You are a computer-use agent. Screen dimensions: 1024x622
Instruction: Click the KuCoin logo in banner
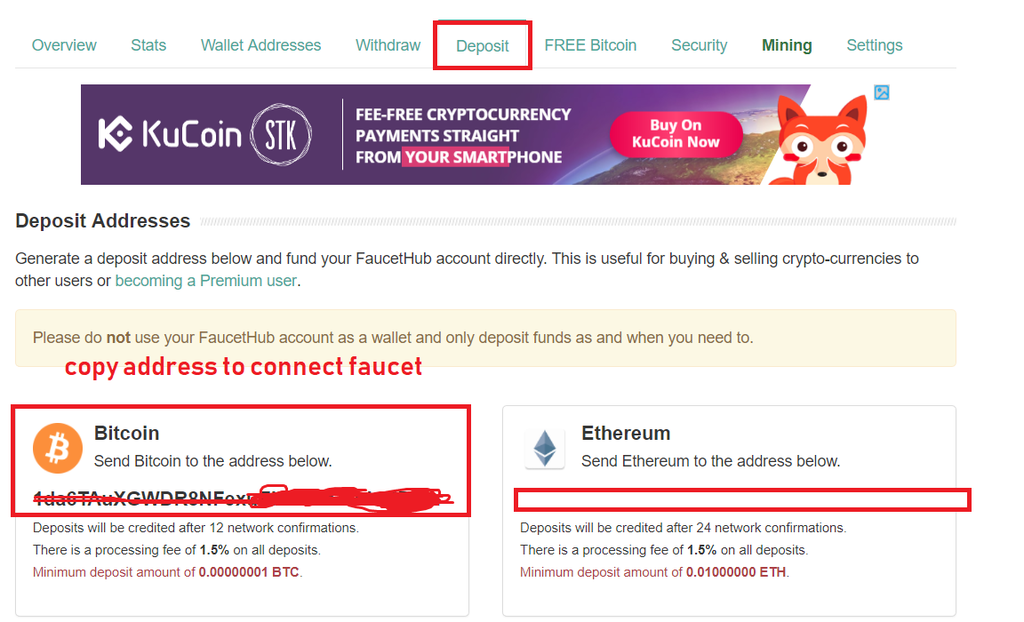pyautogui.click(x=169, y=134)
